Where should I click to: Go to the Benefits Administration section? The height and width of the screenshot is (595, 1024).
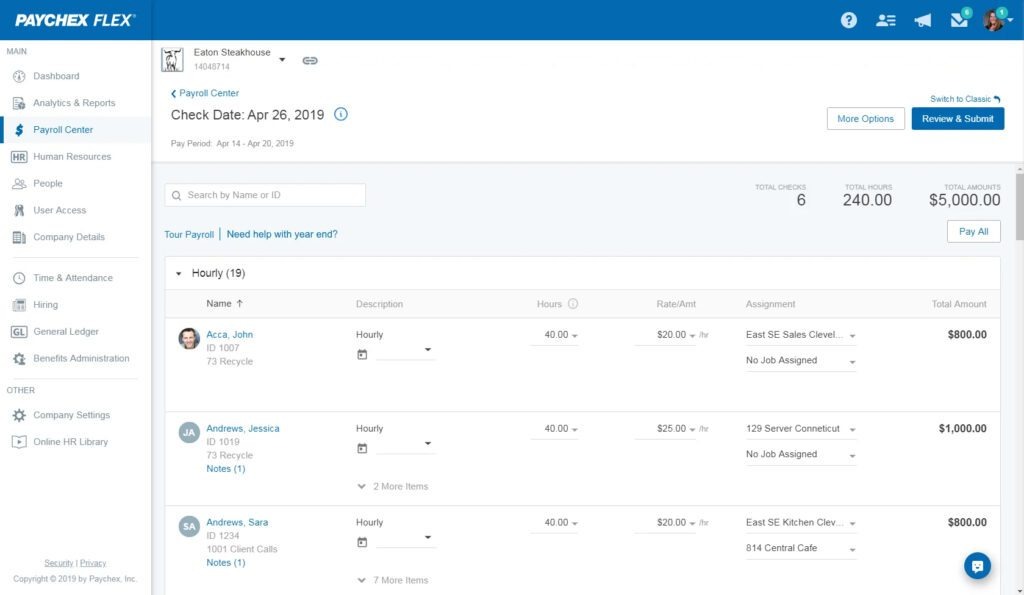[80, 358]
